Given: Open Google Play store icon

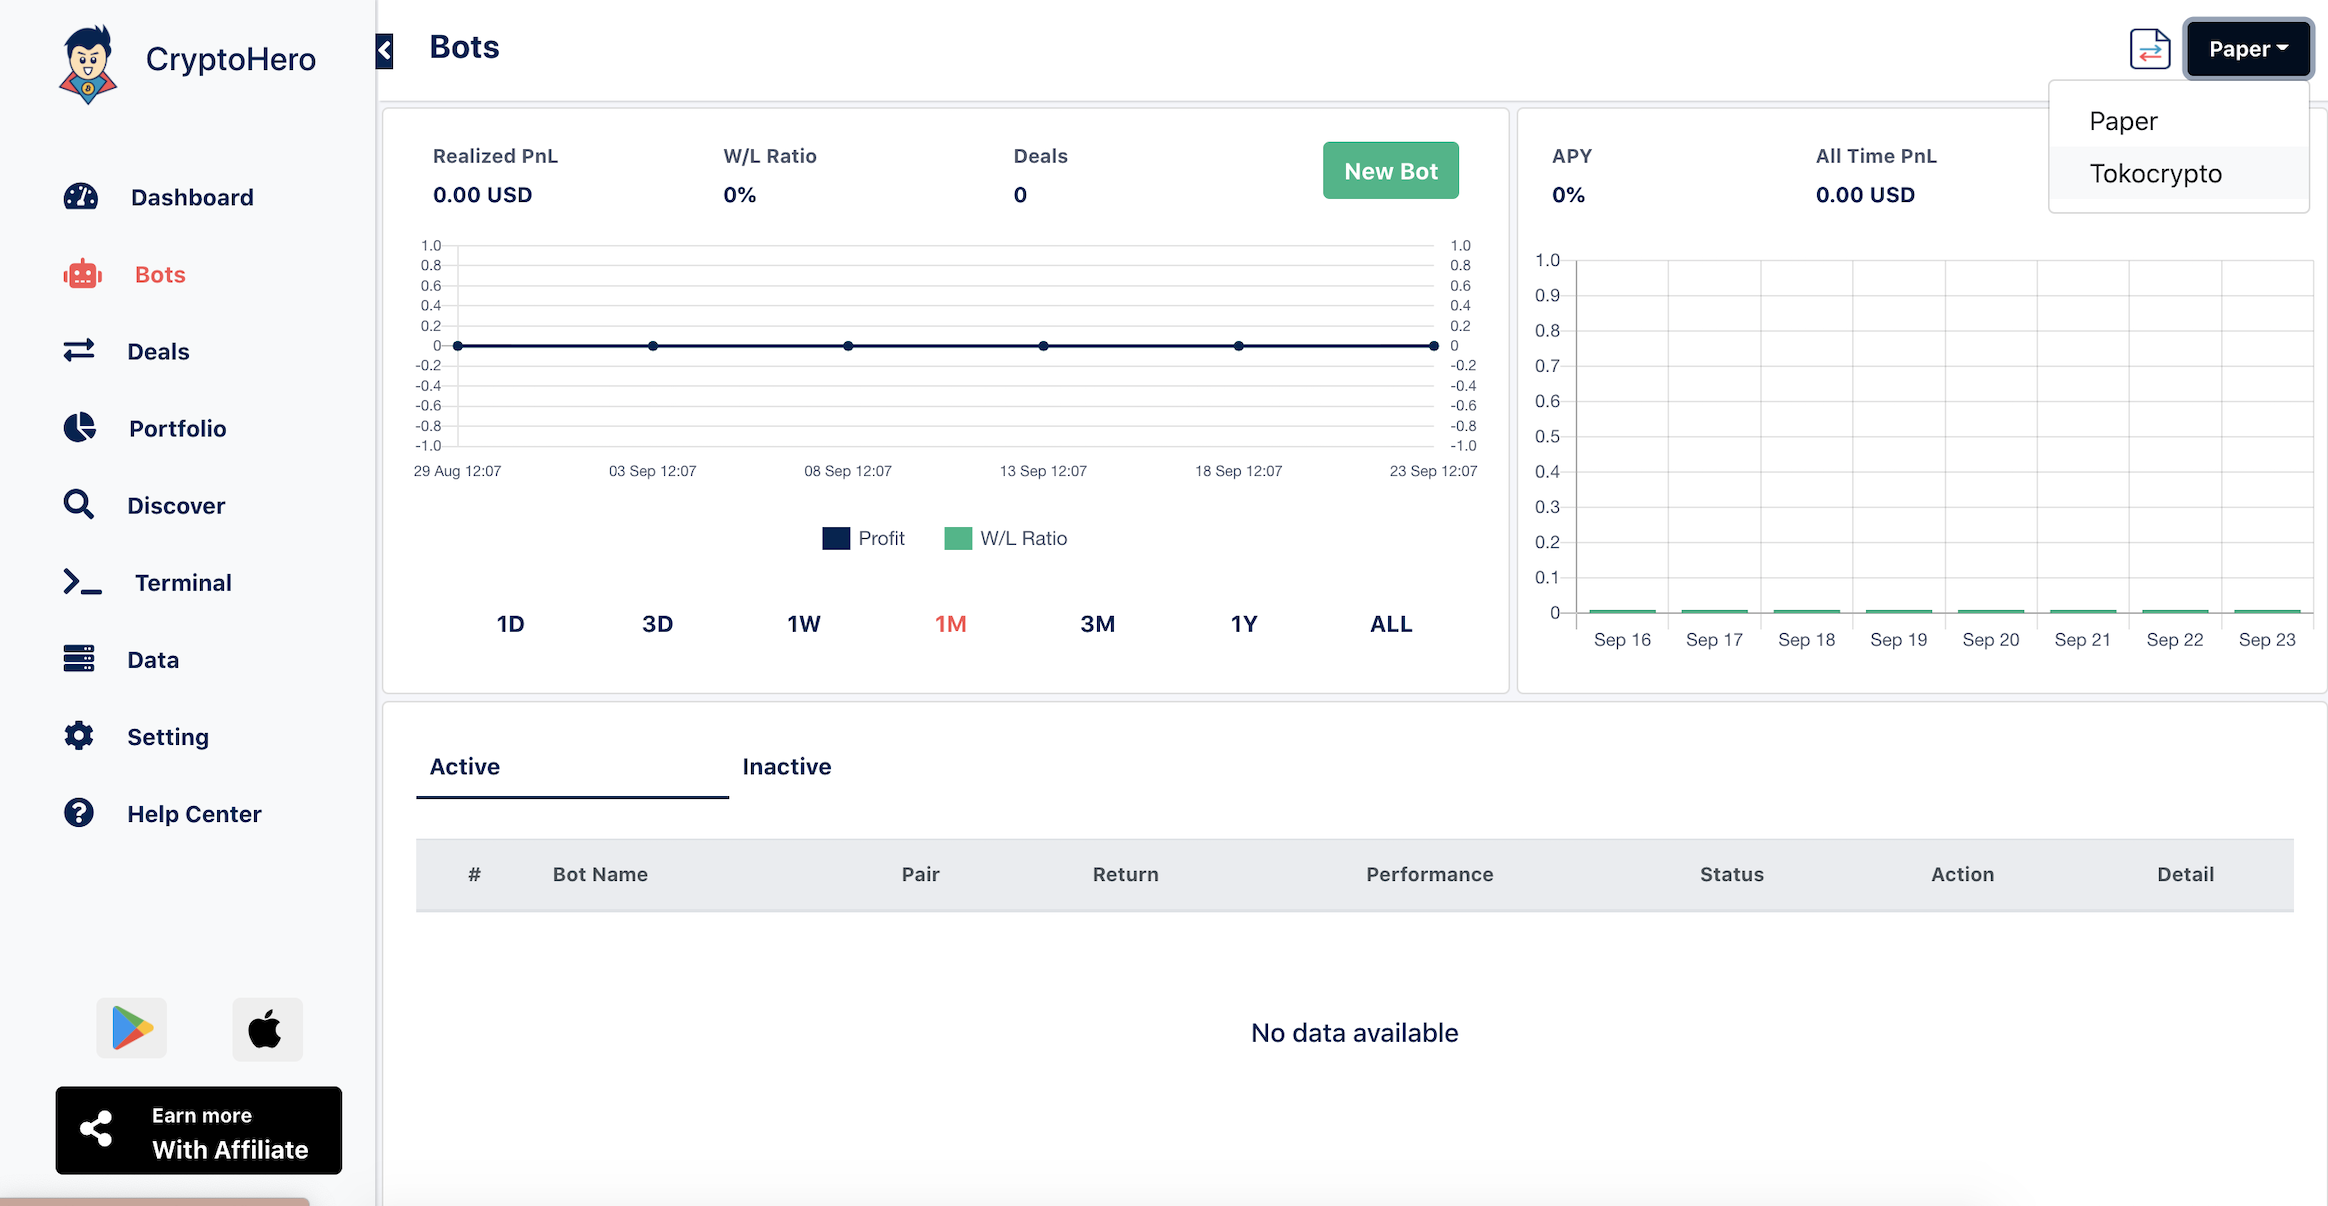Looking at the screenshot, I should (x=132, y=1028).
